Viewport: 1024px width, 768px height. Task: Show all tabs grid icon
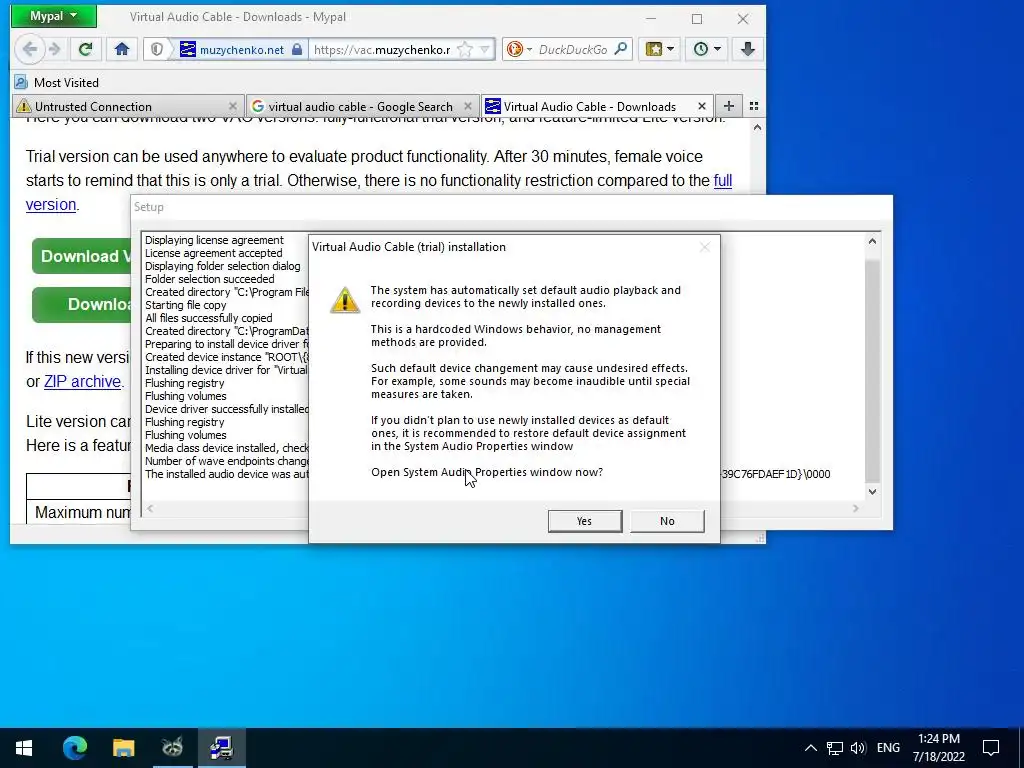754,106
